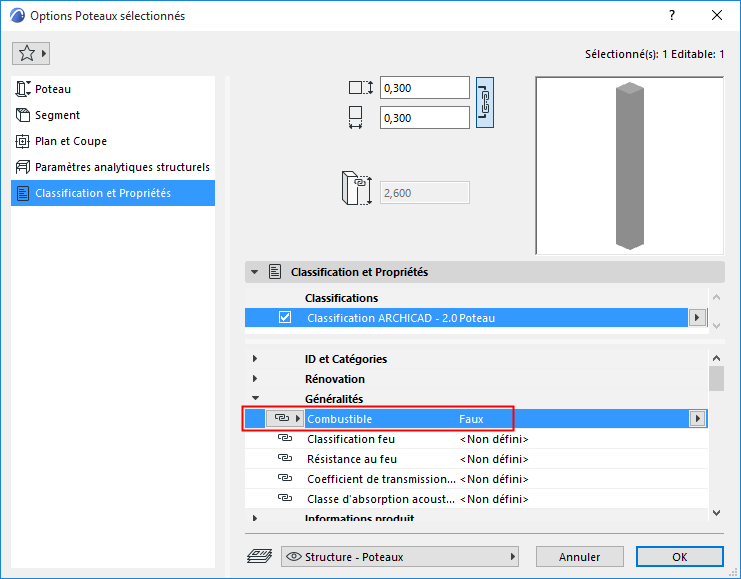Image resolution: width=741 pixels, height=579 pixels.
Task: Click the link icon on the Combustible row
Action: coord(281,419)
